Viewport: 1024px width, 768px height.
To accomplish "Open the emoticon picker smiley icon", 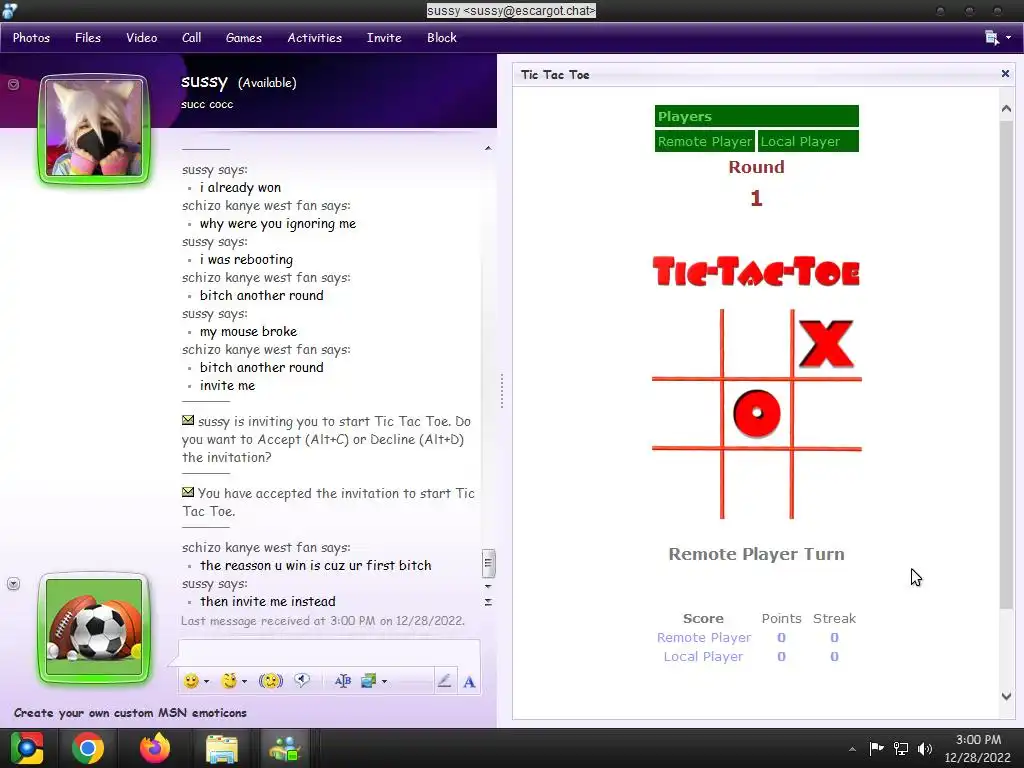I will click(x=191, y=681).
